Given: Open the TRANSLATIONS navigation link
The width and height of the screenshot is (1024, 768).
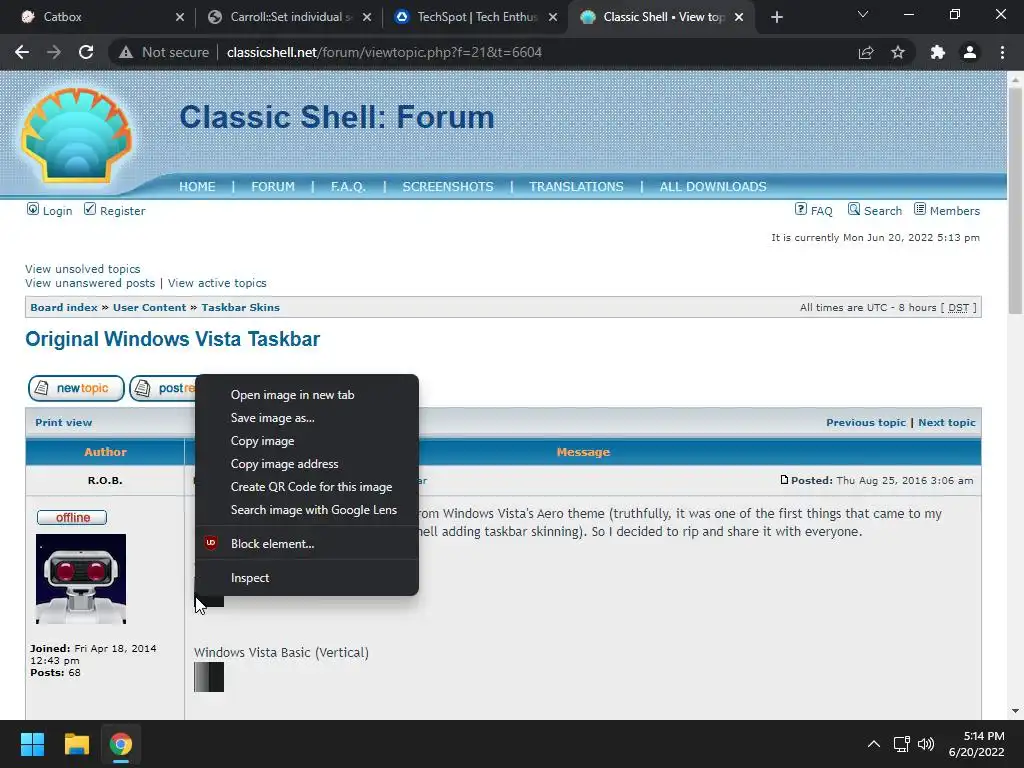Looking at the screenshot, I should [576, 187].
